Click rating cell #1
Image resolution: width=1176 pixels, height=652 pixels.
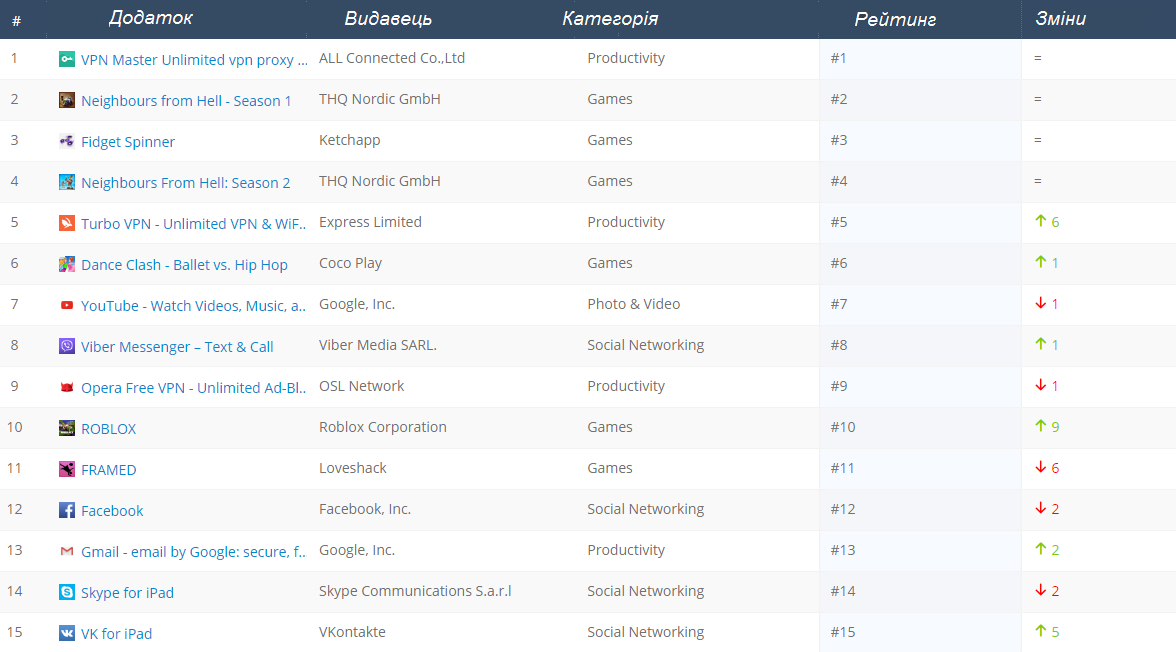tap(838, 58)
